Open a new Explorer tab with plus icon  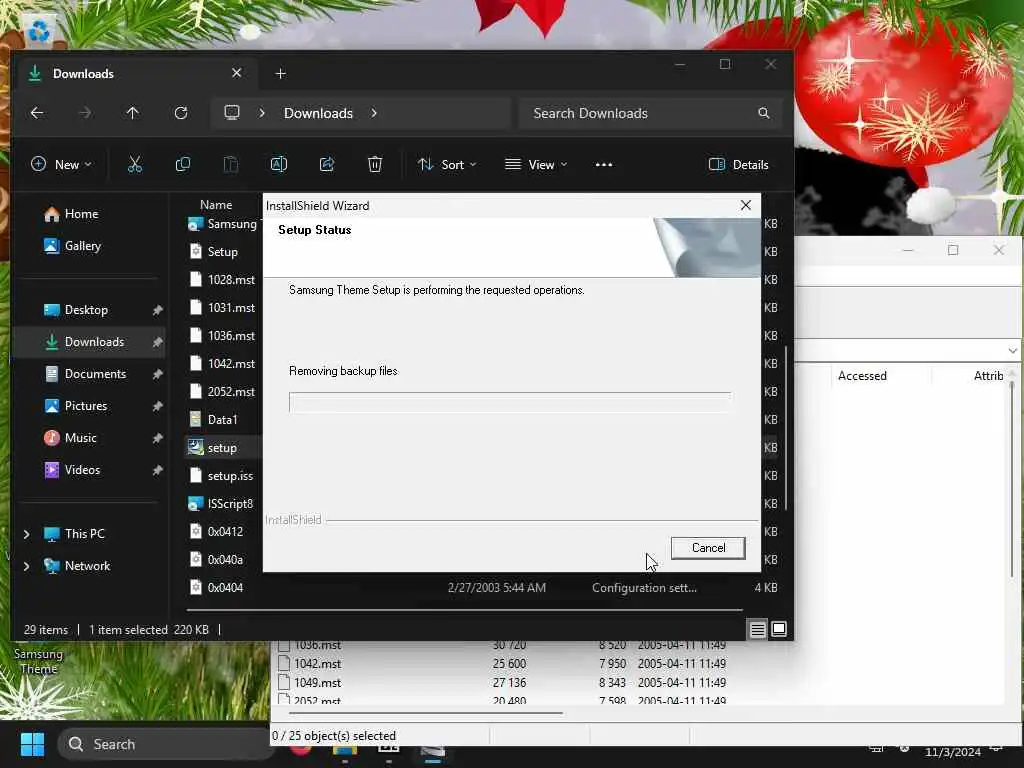[x=281, y=74]
